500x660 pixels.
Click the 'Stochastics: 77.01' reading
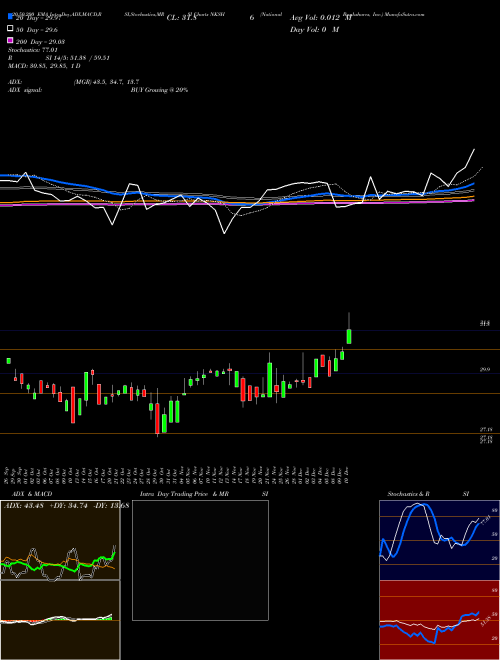pyautogui.click(x=33, y=50)
